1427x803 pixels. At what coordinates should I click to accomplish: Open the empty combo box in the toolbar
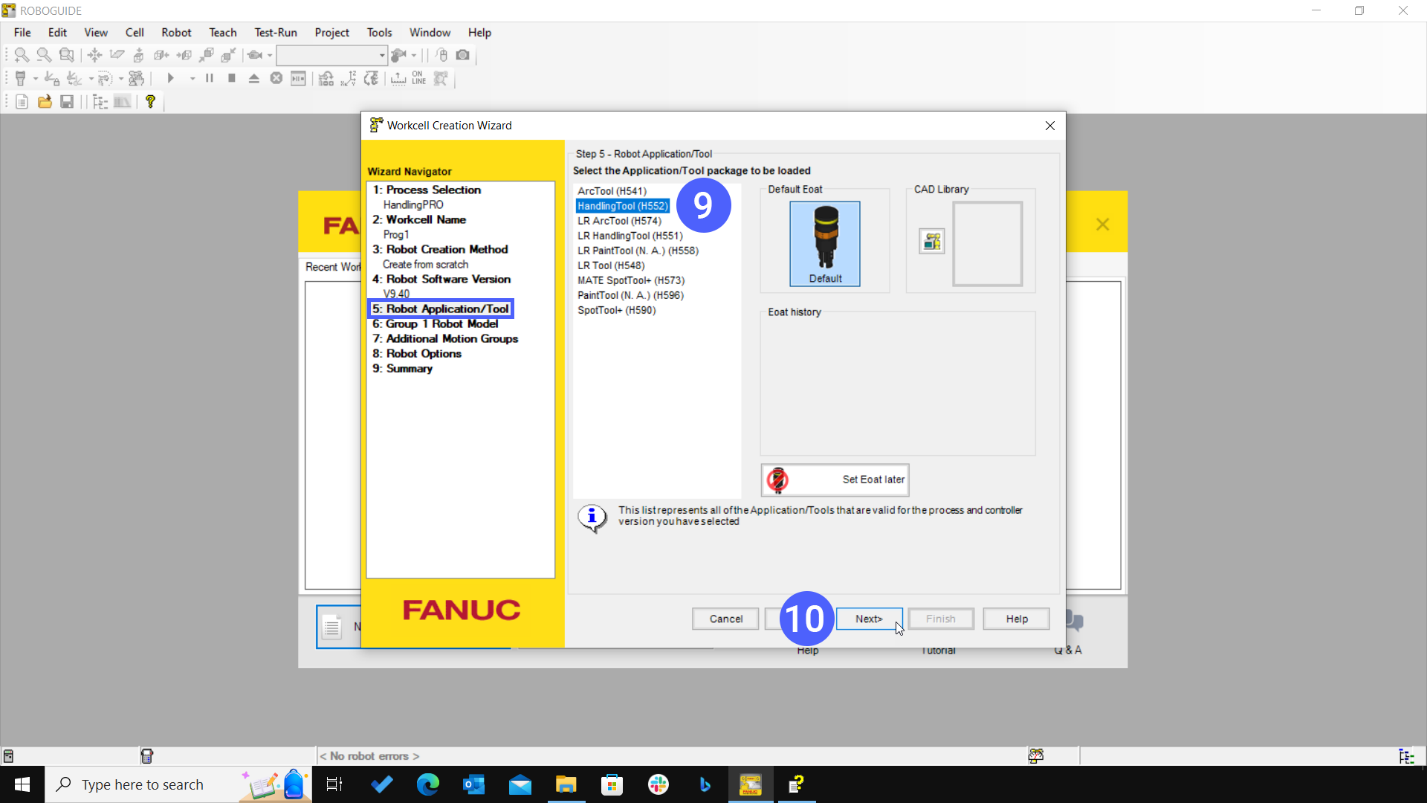click(331, 55)
